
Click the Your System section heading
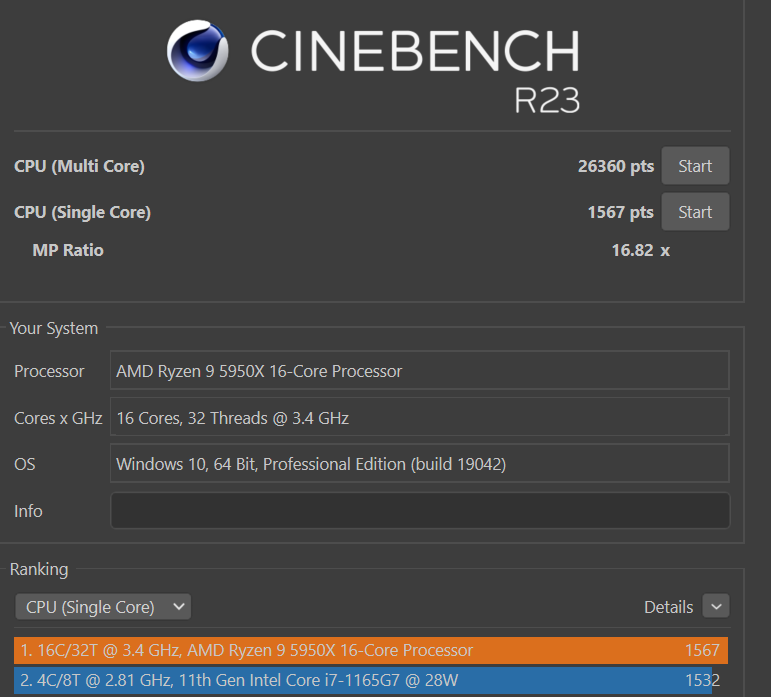point(54,328)
